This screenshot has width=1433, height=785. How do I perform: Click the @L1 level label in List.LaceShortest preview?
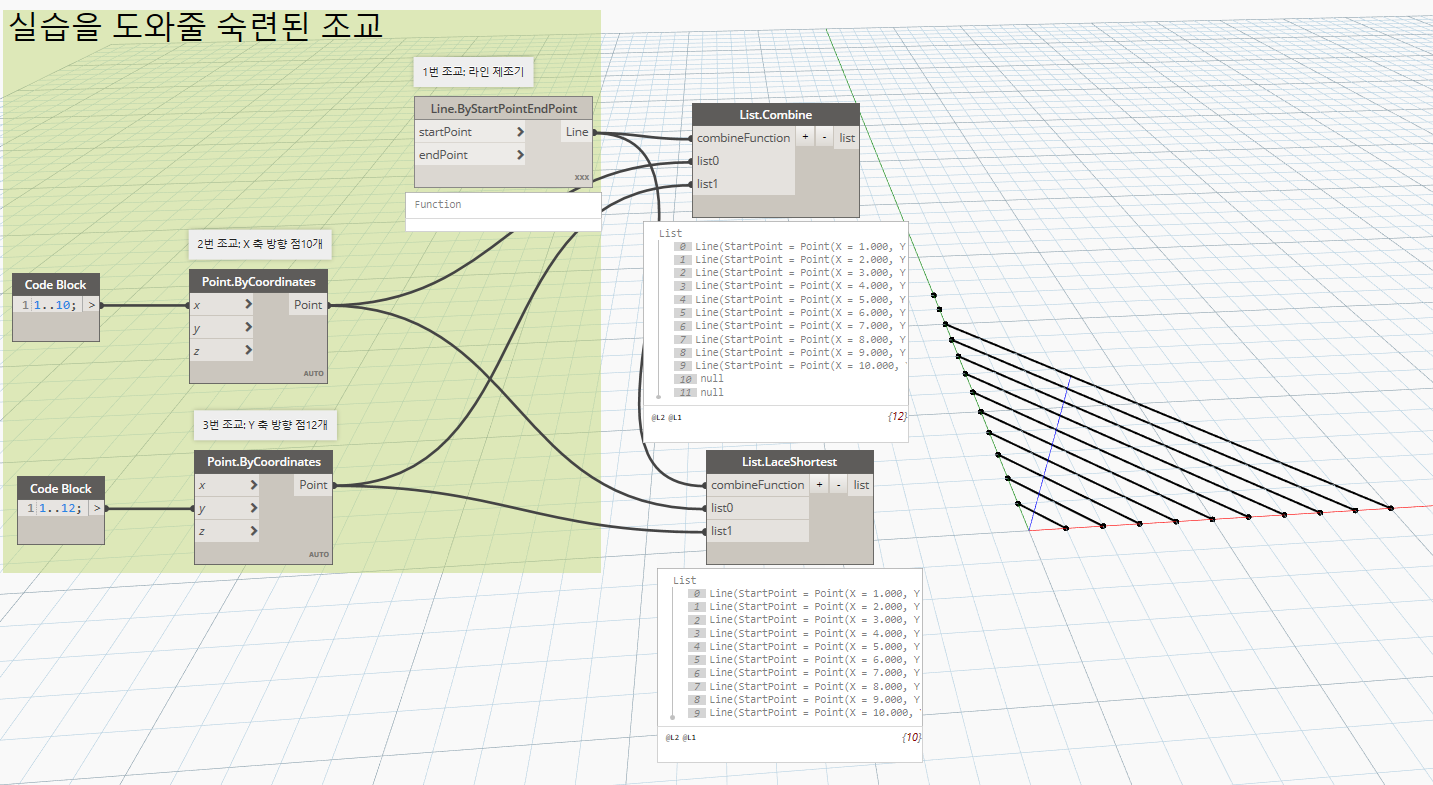[x=690, y=738]
